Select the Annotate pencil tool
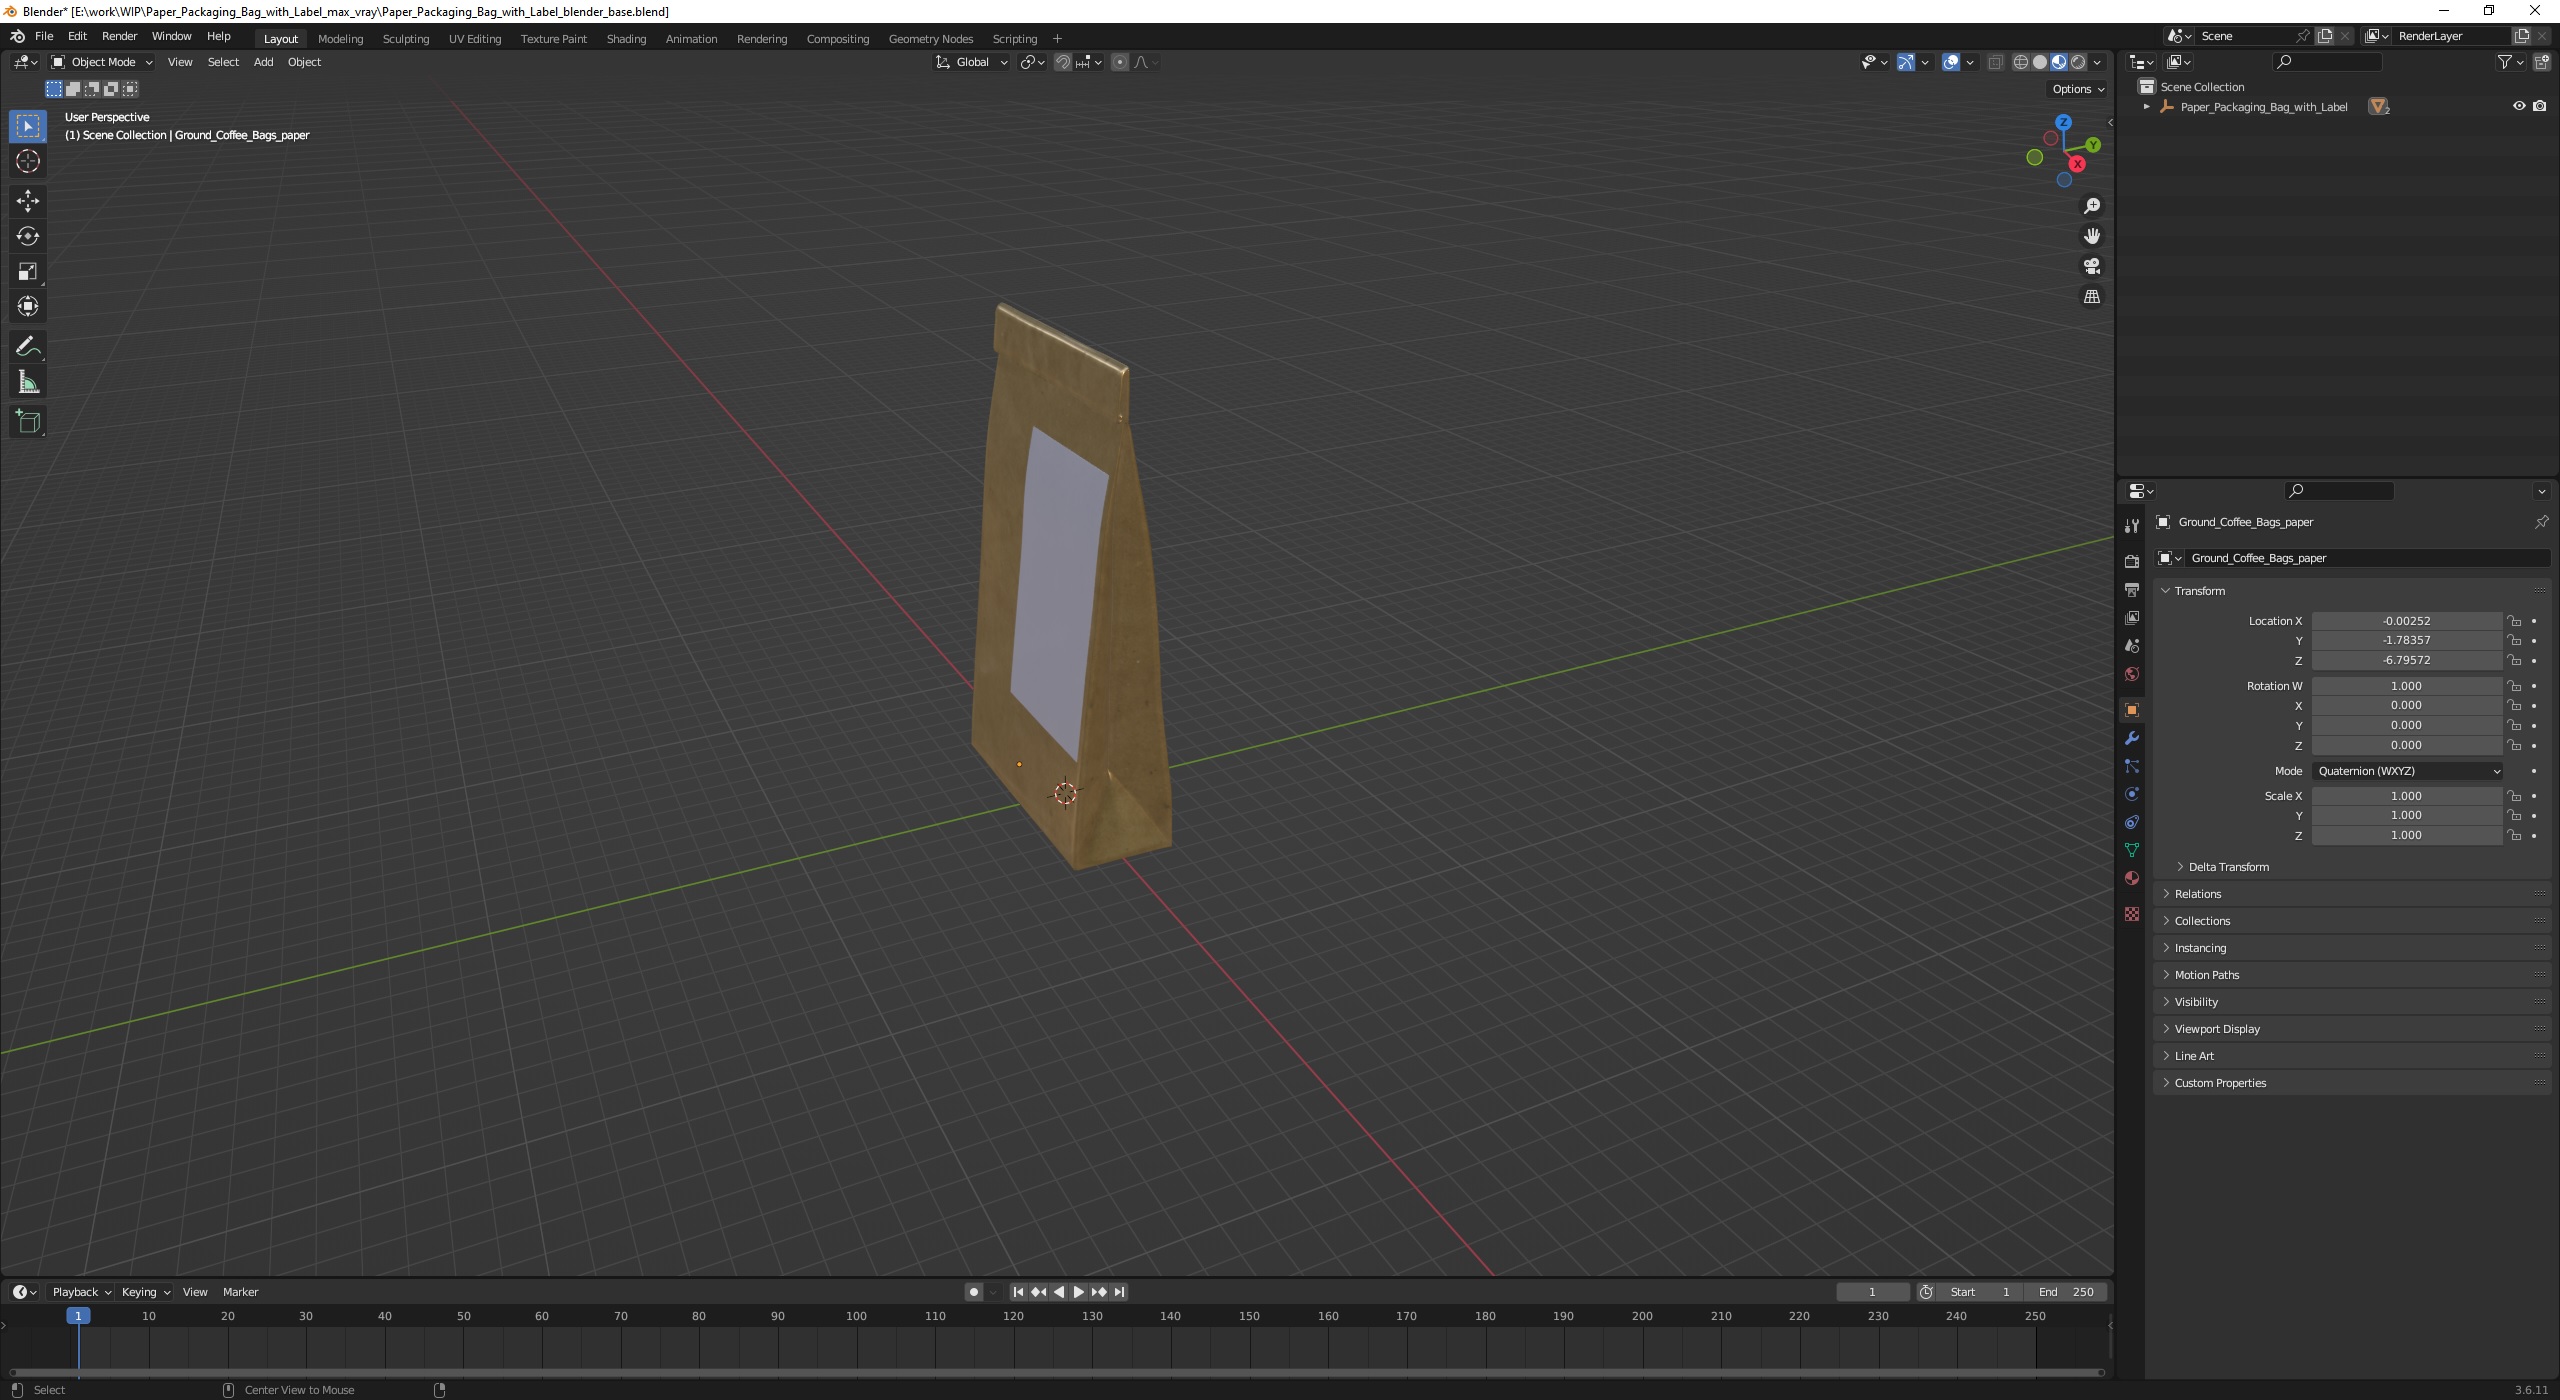2560x1400 pixels. pyautogui.click(x=28, y=347)
